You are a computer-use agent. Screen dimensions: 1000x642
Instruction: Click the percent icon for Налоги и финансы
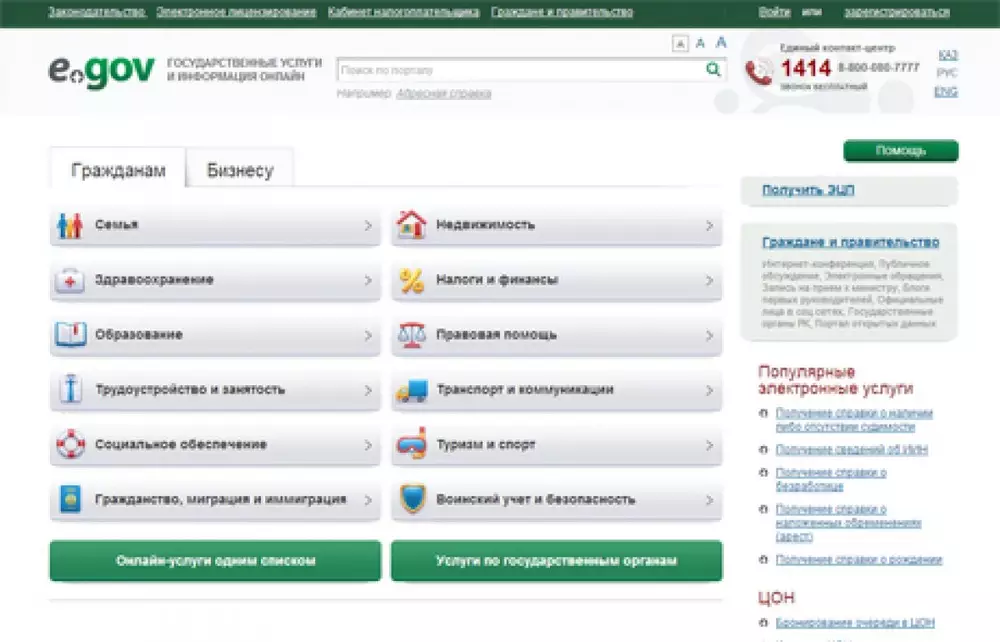411,281
